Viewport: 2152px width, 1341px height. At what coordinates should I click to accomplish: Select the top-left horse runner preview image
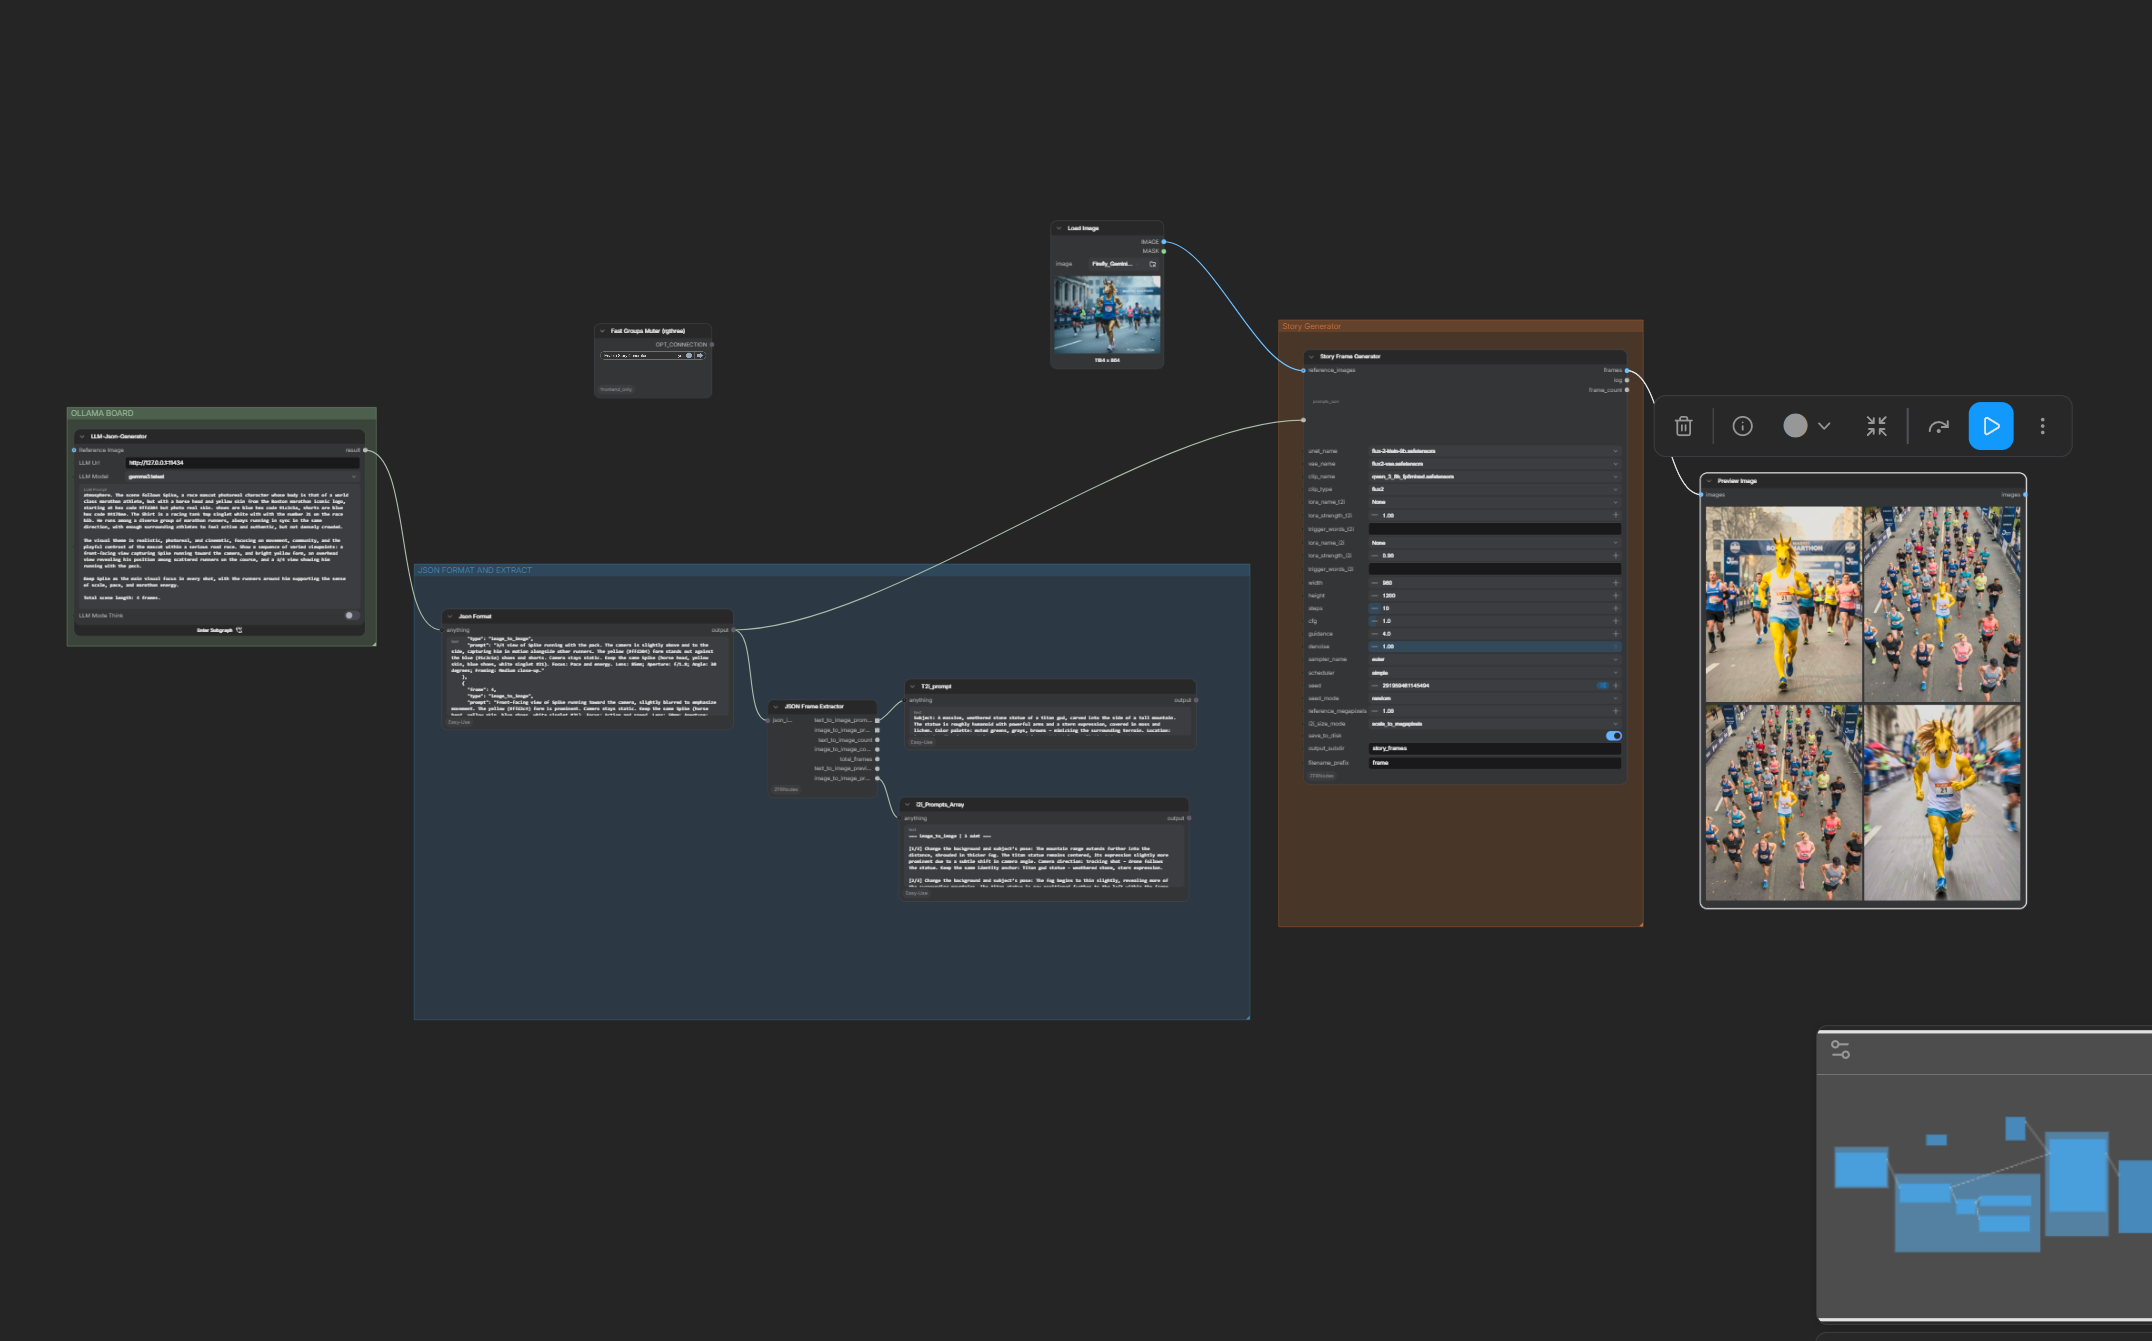coord(1783,604)
